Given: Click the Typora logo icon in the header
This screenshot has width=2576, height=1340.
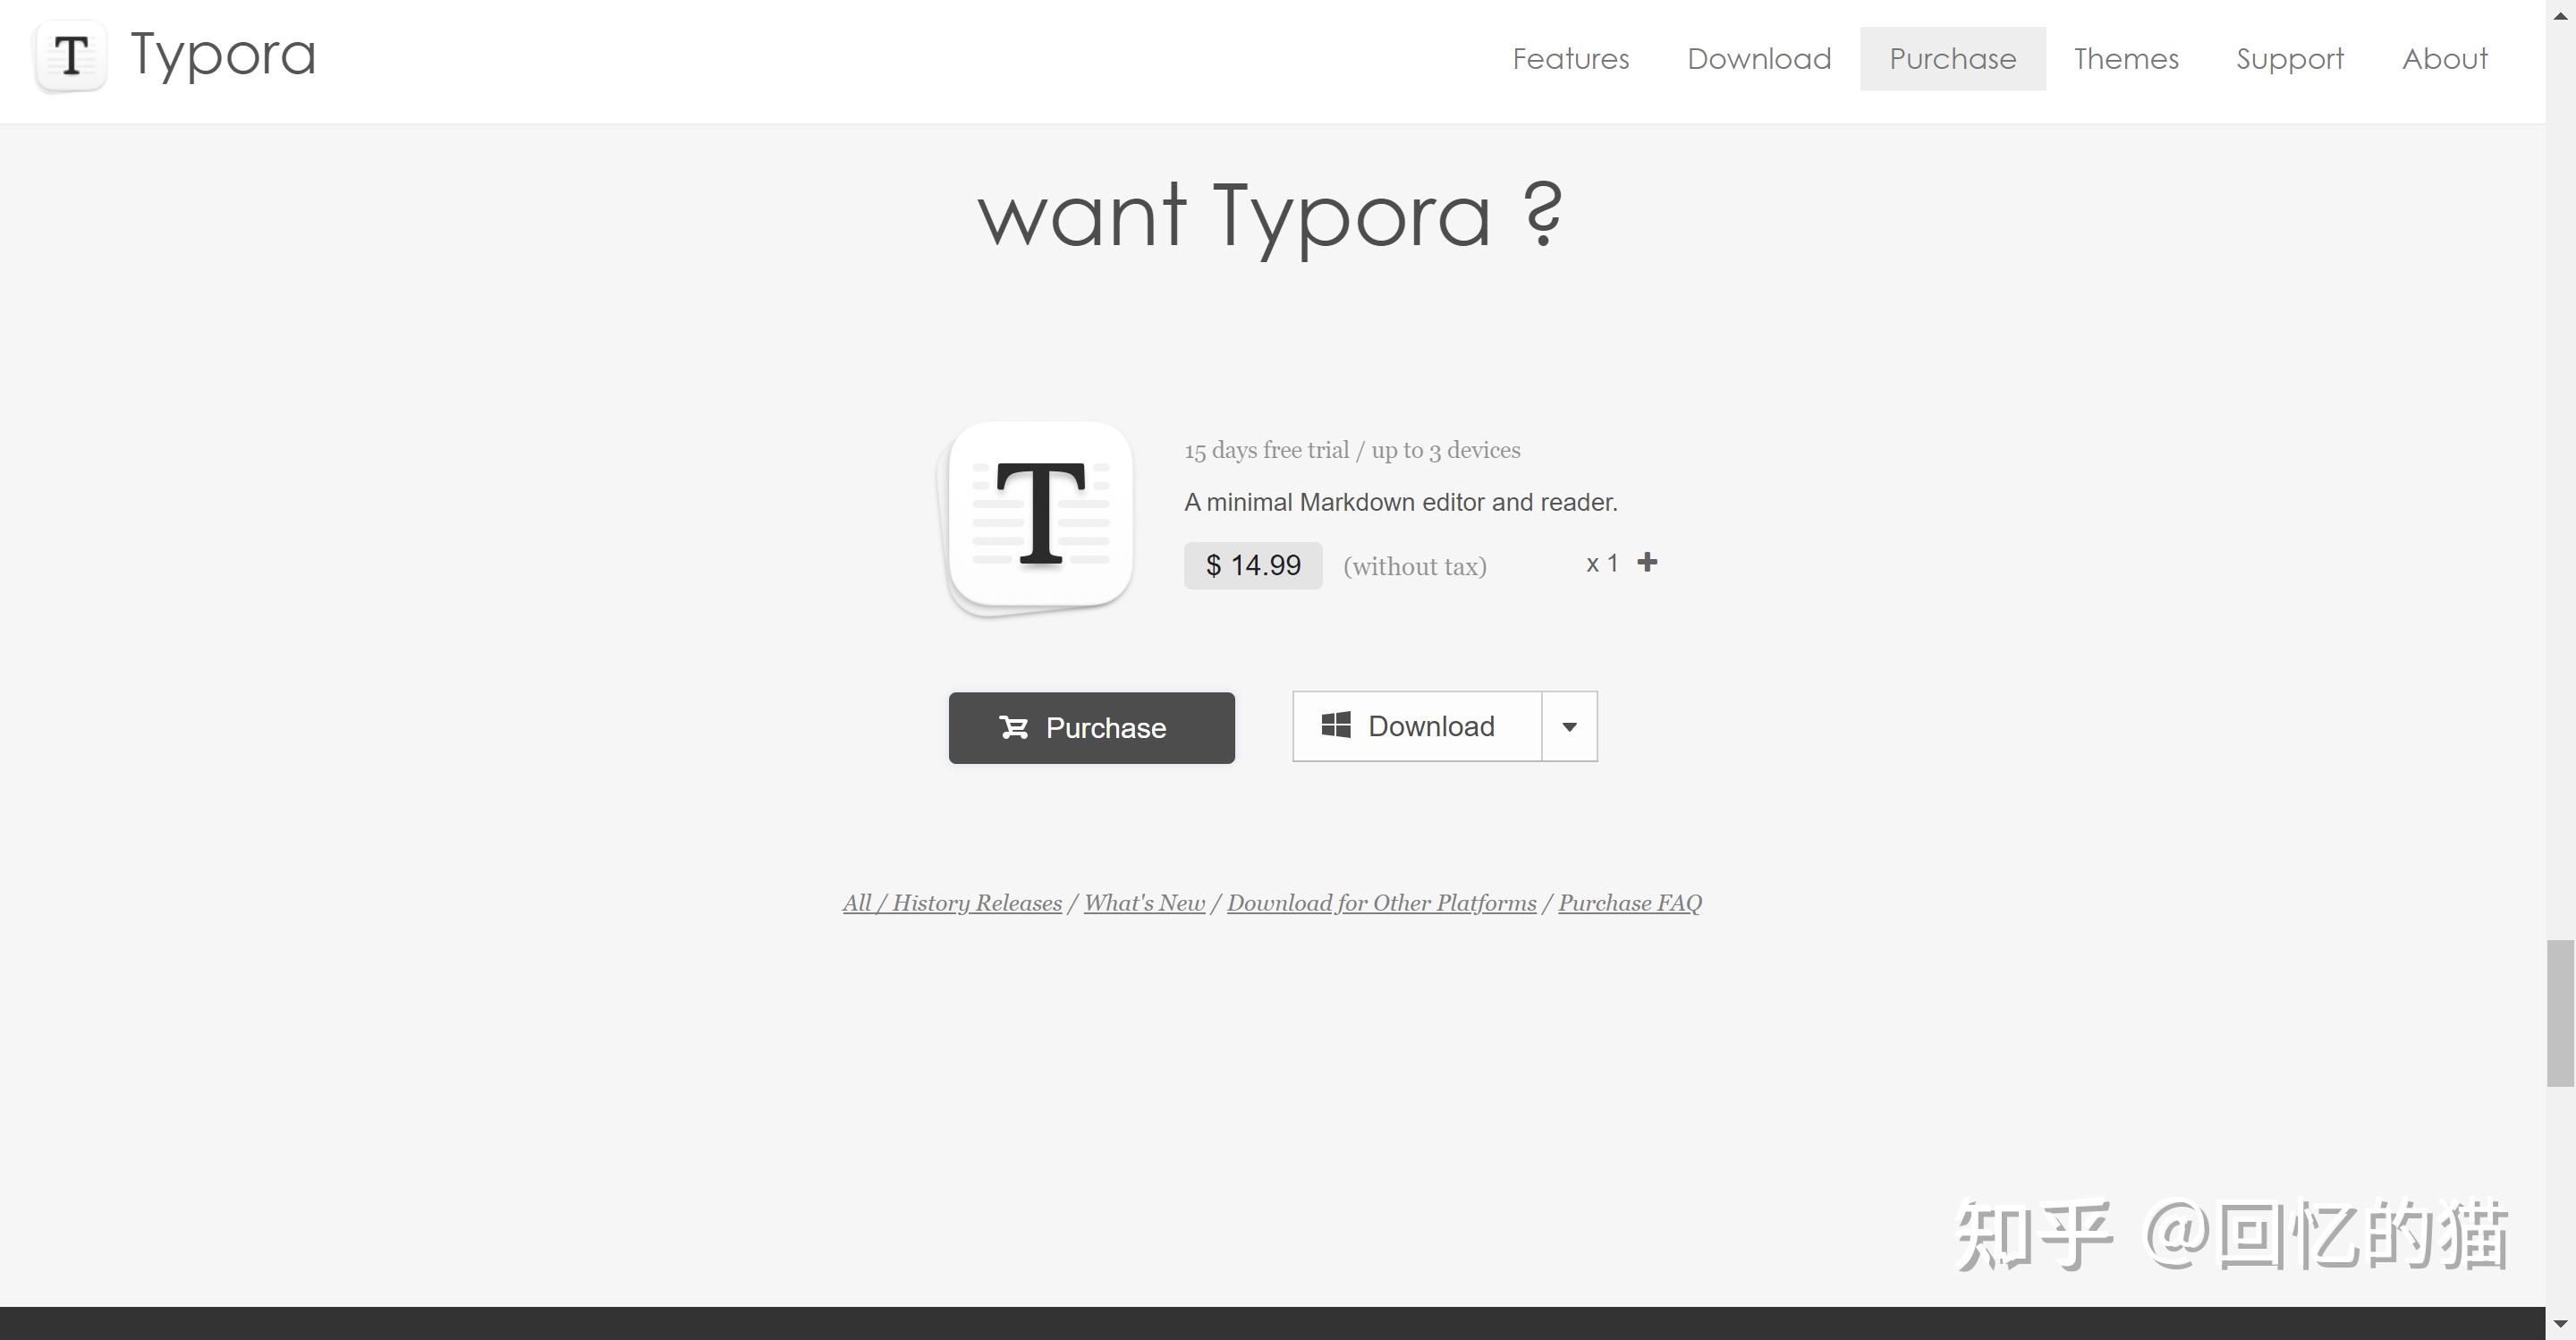Looking at the screenshot, I should click(x=71, y=56).
